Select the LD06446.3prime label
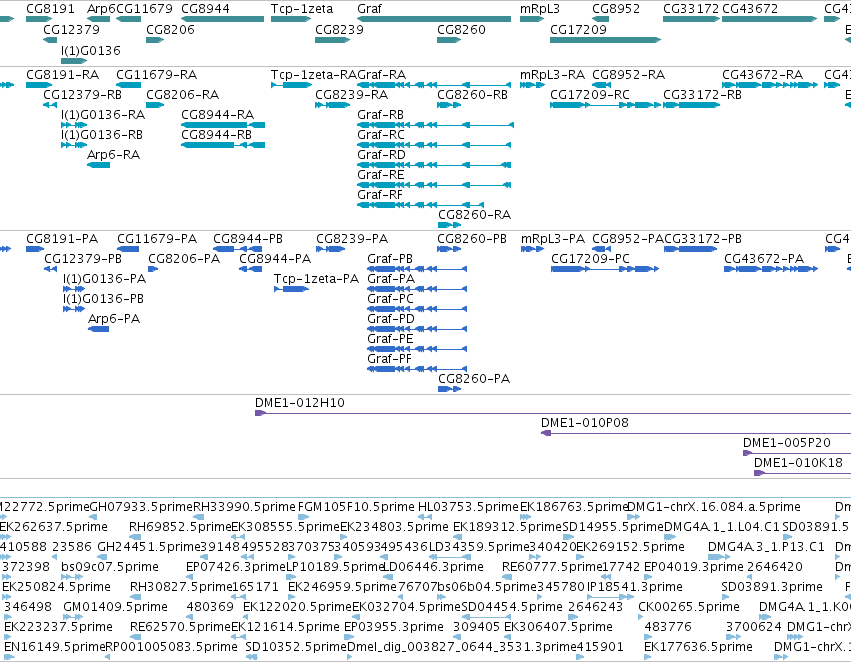The width and height of the screenshot is (851, 662). 433,567
